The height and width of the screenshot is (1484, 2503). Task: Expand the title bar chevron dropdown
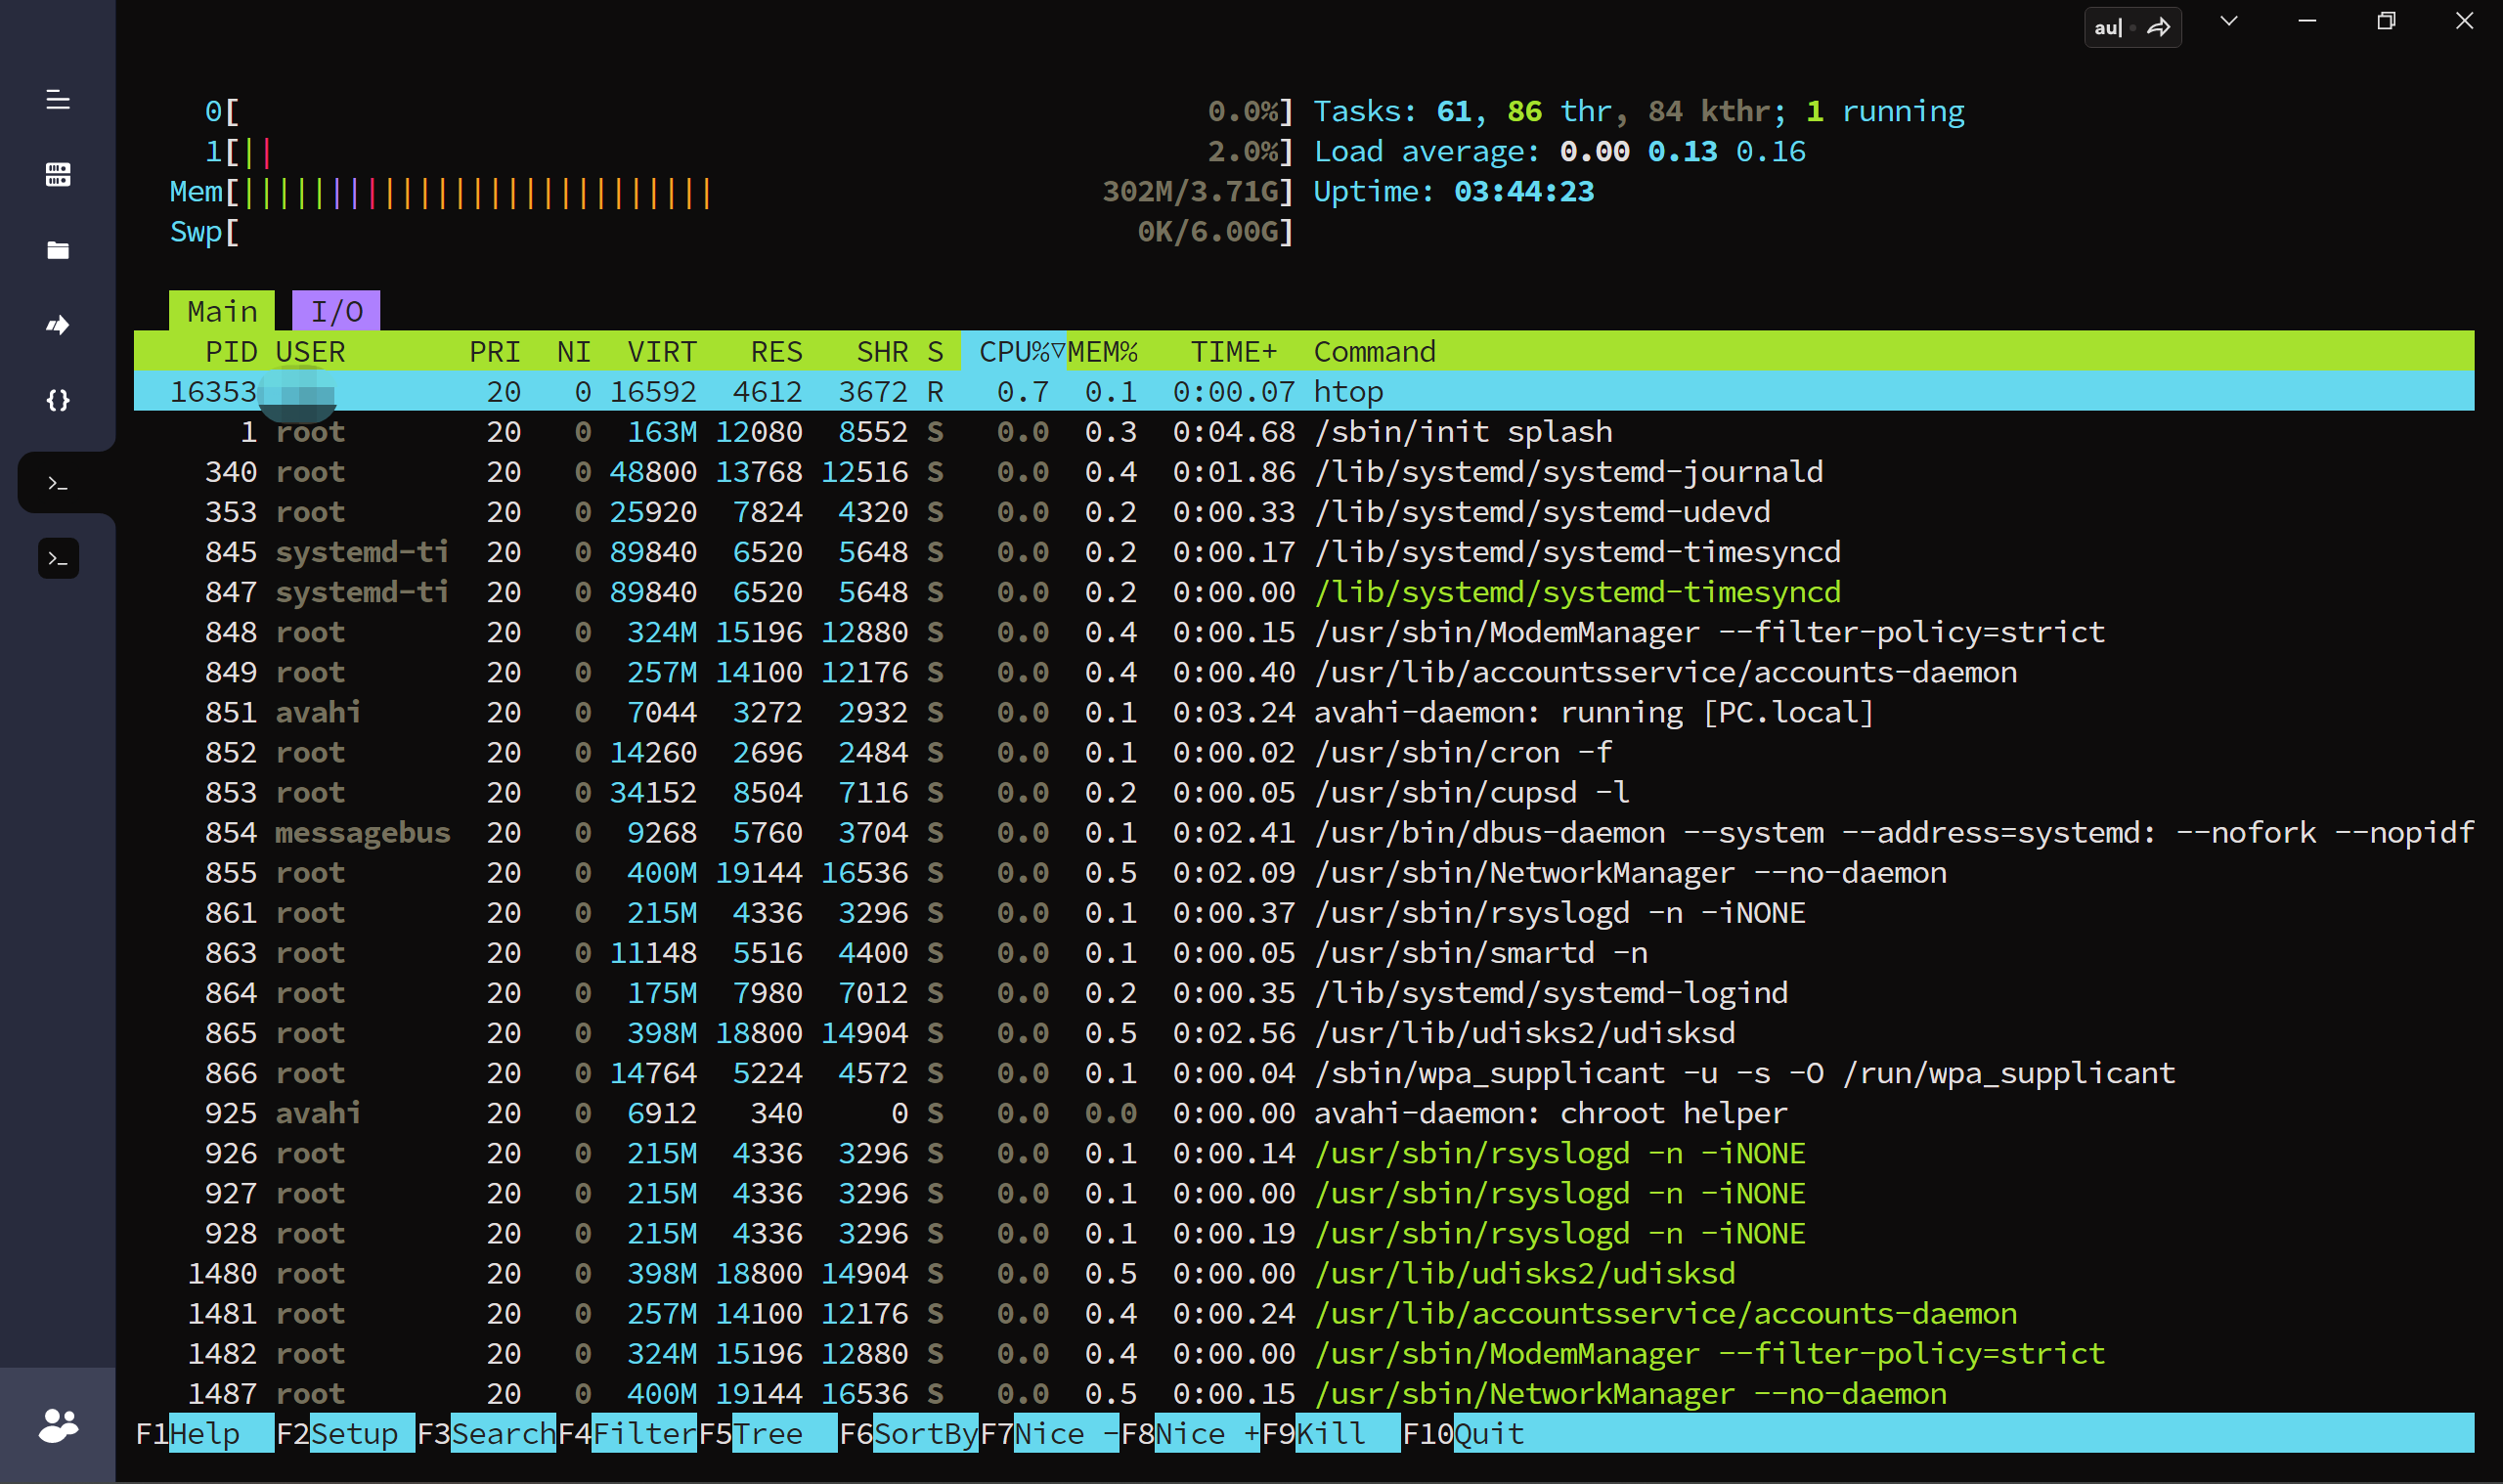pyautogui.click(x=2229, y=21)
